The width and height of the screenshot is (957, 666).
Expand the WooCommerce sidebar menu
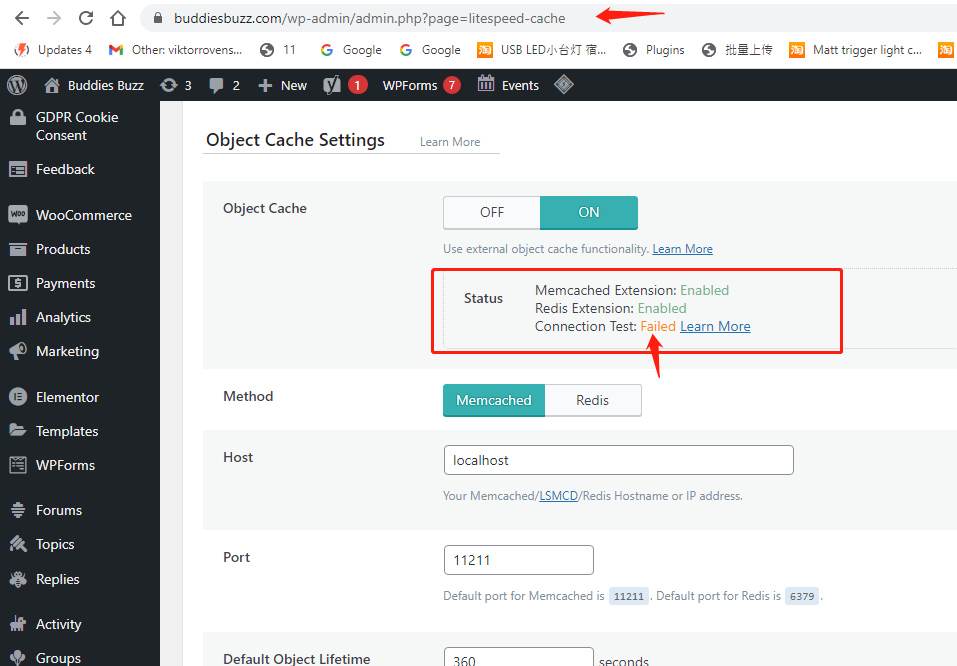[83, 215]
